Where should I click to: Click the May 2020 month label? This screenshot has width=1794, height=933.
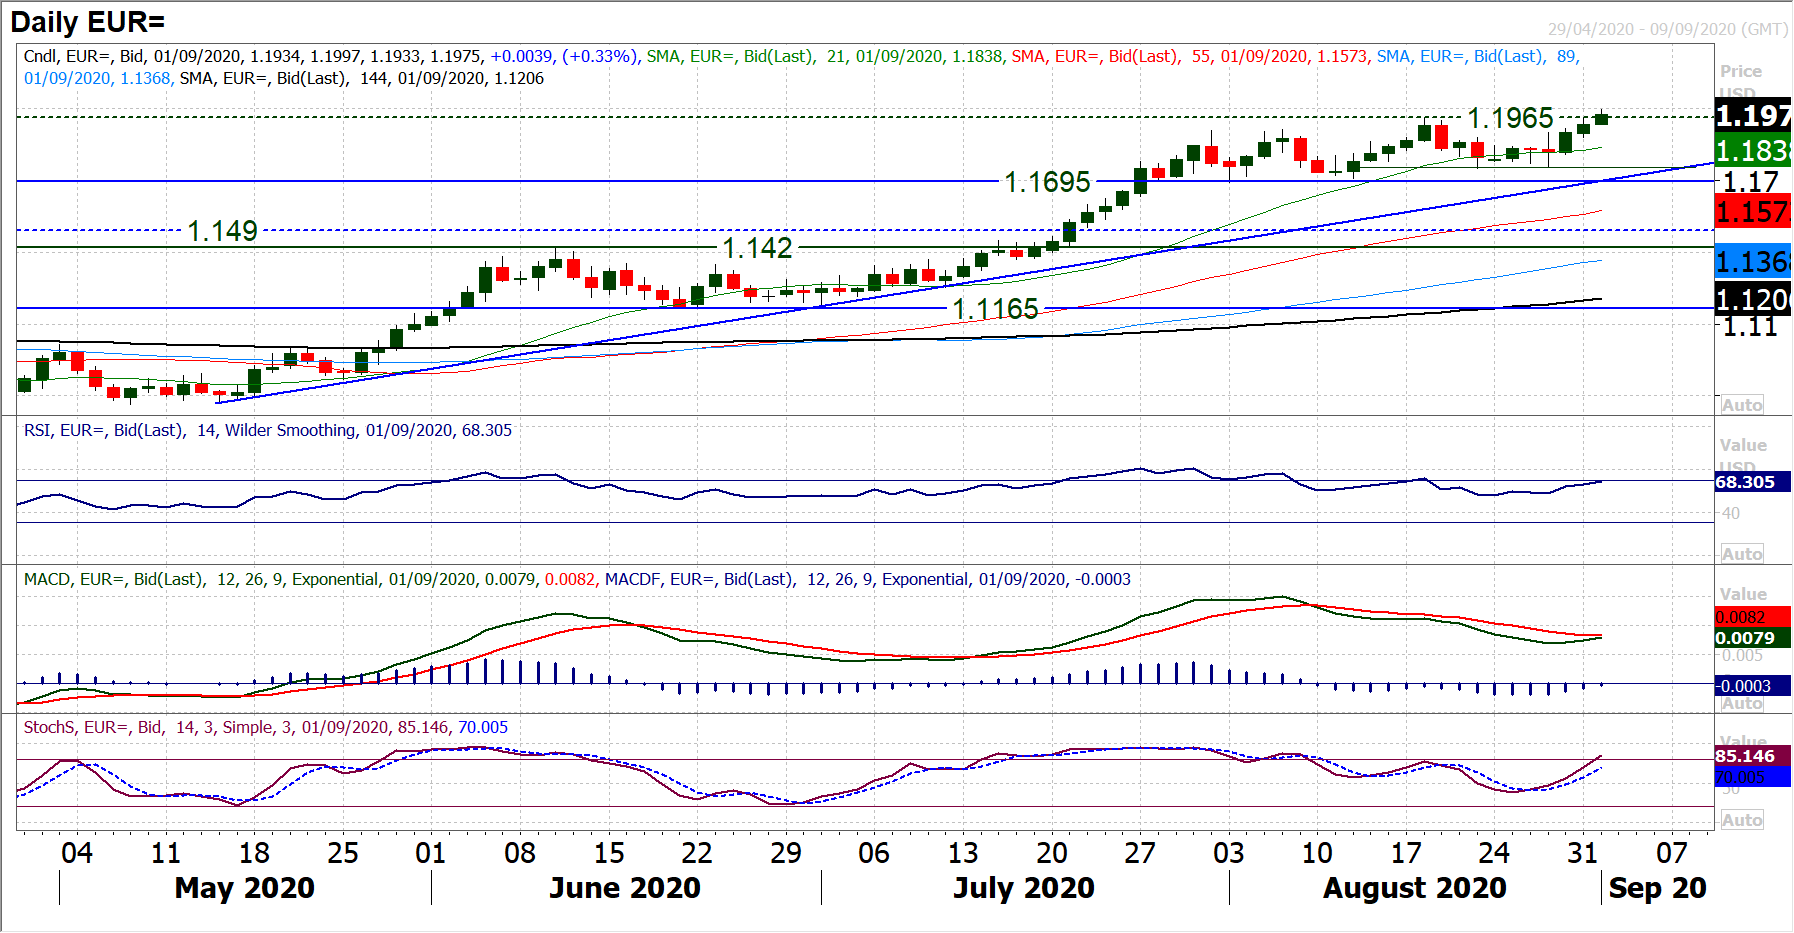[x=245, y=888]
